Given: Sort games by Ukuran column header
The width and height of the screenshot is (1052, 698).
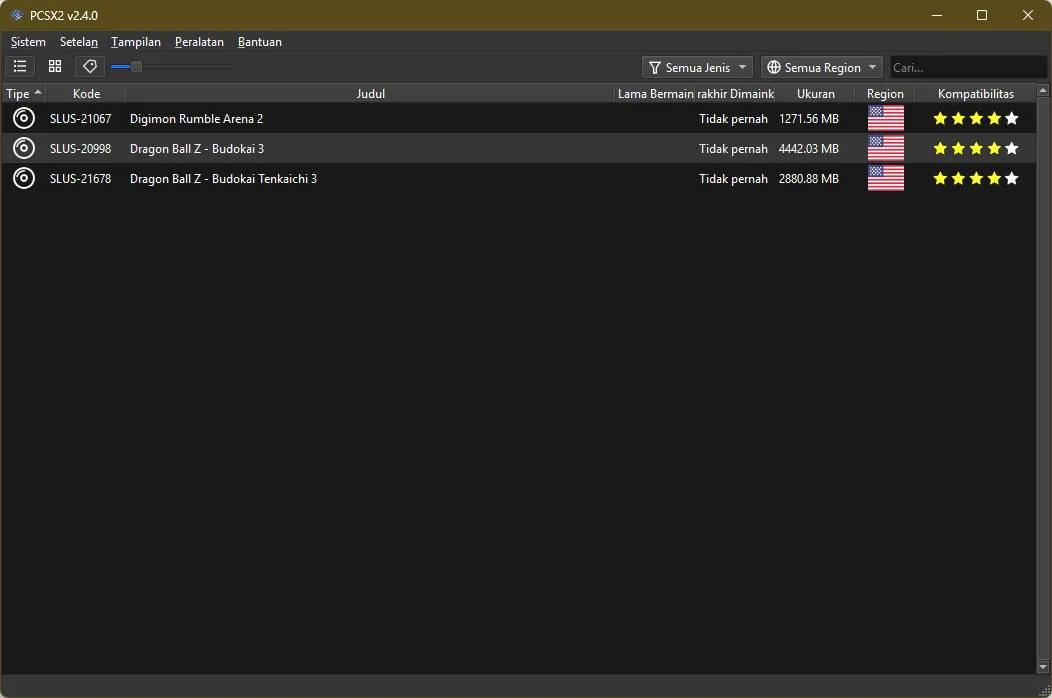Looking at the screenshot, I should click(815, 94).
